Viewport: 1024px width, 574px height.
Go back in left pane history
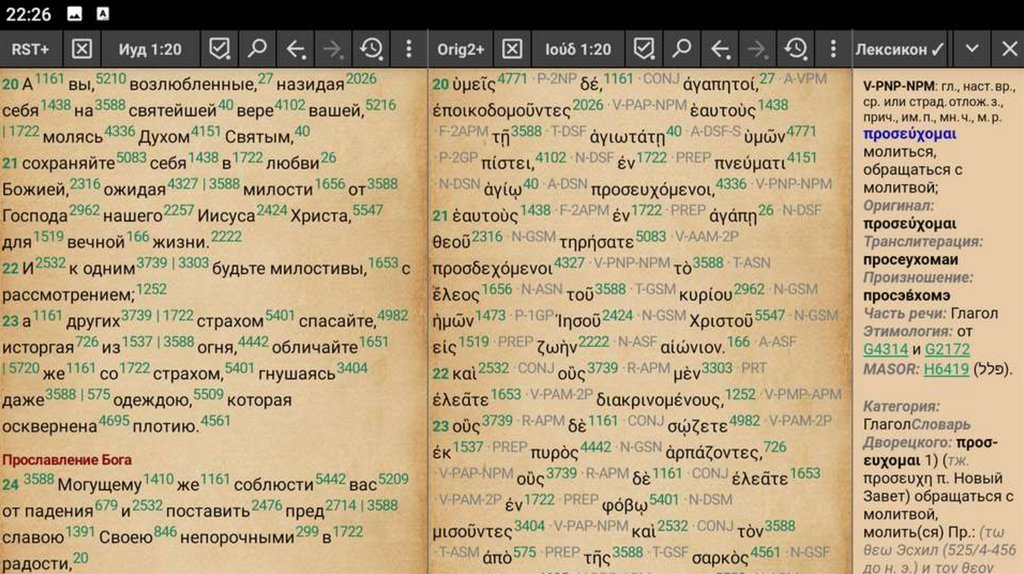295,49
